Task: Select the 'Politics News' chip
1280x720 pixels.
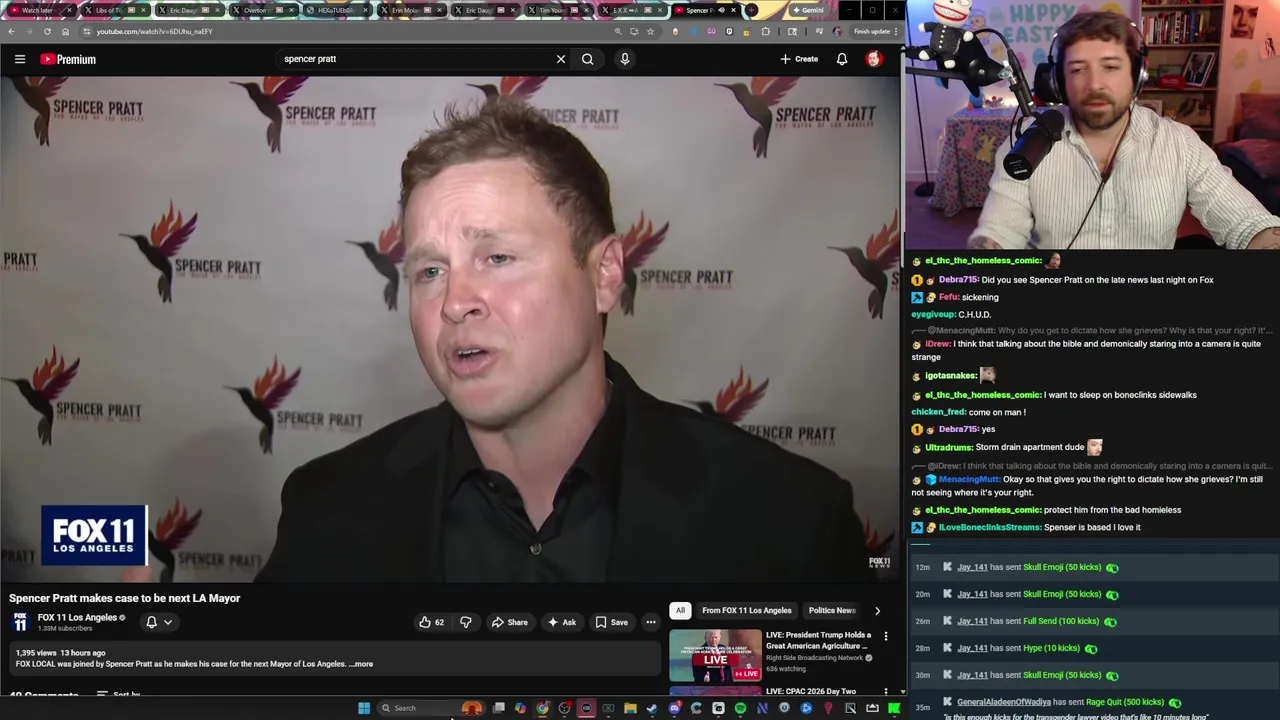Action: 832,610
